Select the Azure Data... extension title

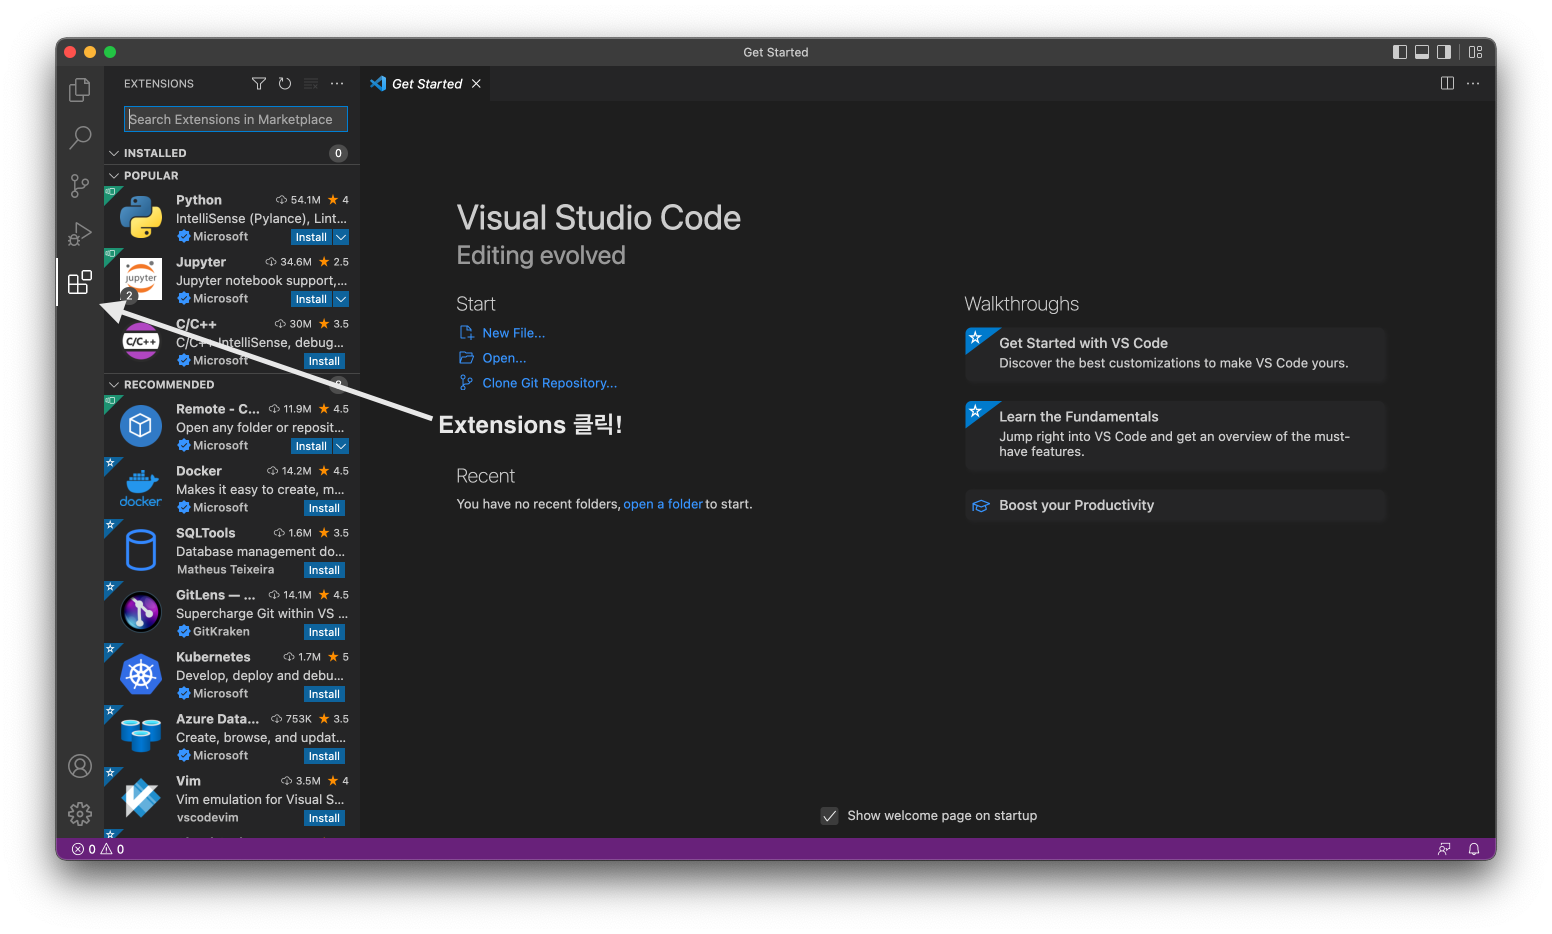[217, 719]
